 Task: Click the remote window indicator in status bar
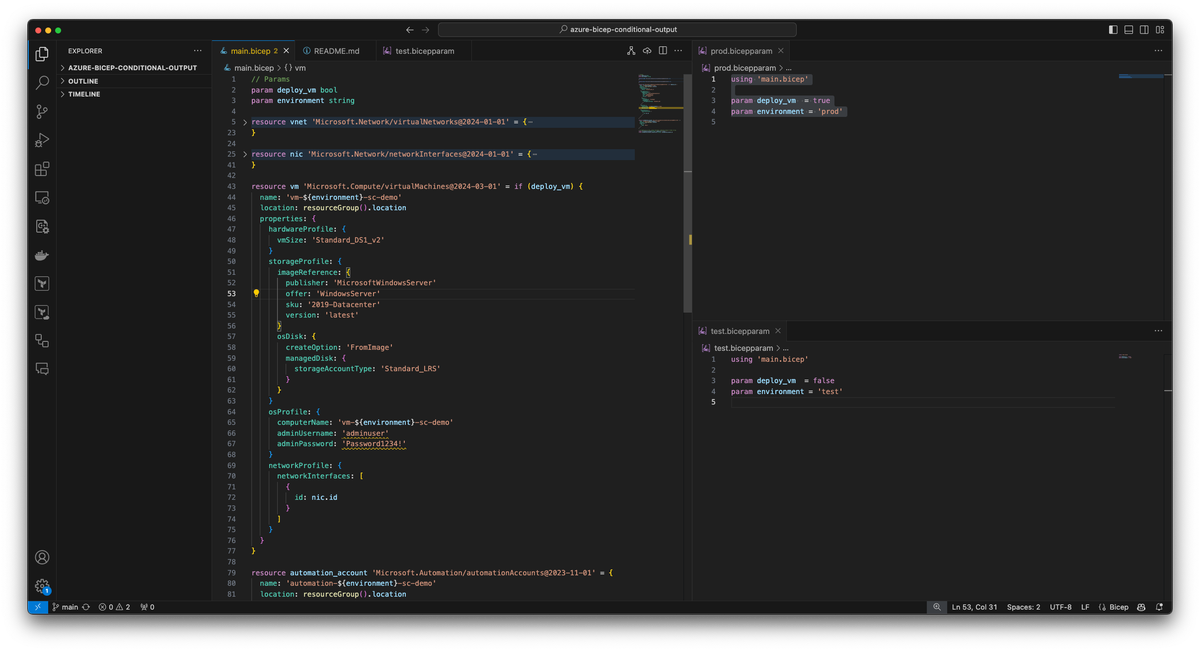[38, 607]
